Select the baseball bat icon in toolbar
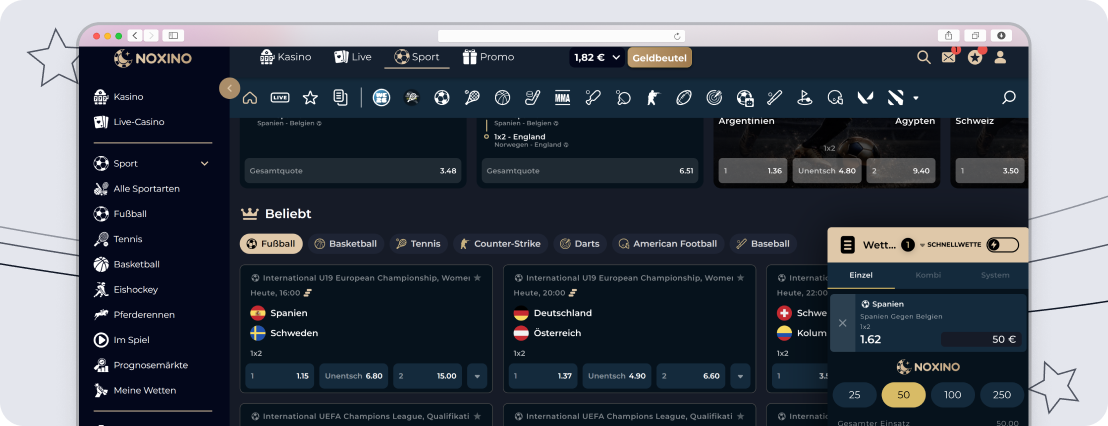This screenshot has height=426, width=1108. coord(775,97)
